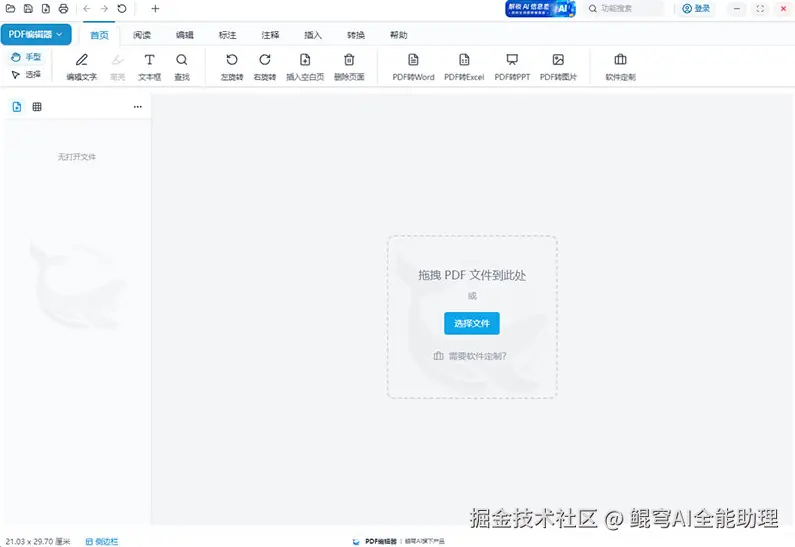Click the 功能搜索 search field
The width and height of the screenshot is (795, 547).
626,9
